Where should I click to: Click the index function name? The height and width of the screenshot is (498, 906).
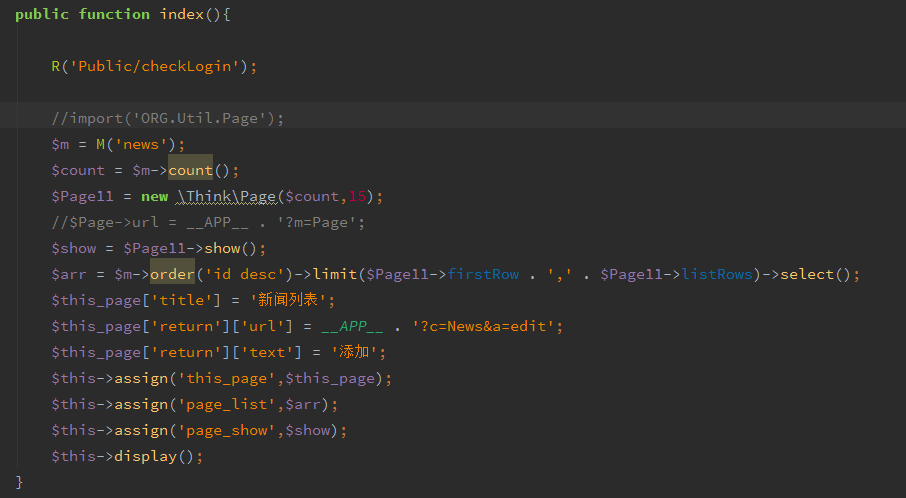(183, 14)
